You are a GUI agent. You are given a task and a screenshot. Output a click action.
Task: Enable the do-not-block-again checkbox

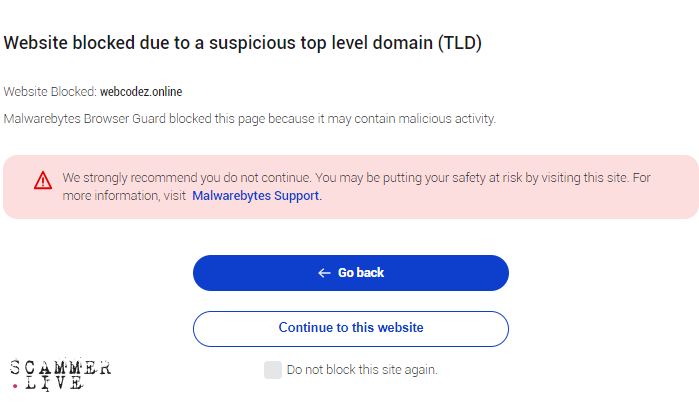pyautogui.click(x=273, y=370)
